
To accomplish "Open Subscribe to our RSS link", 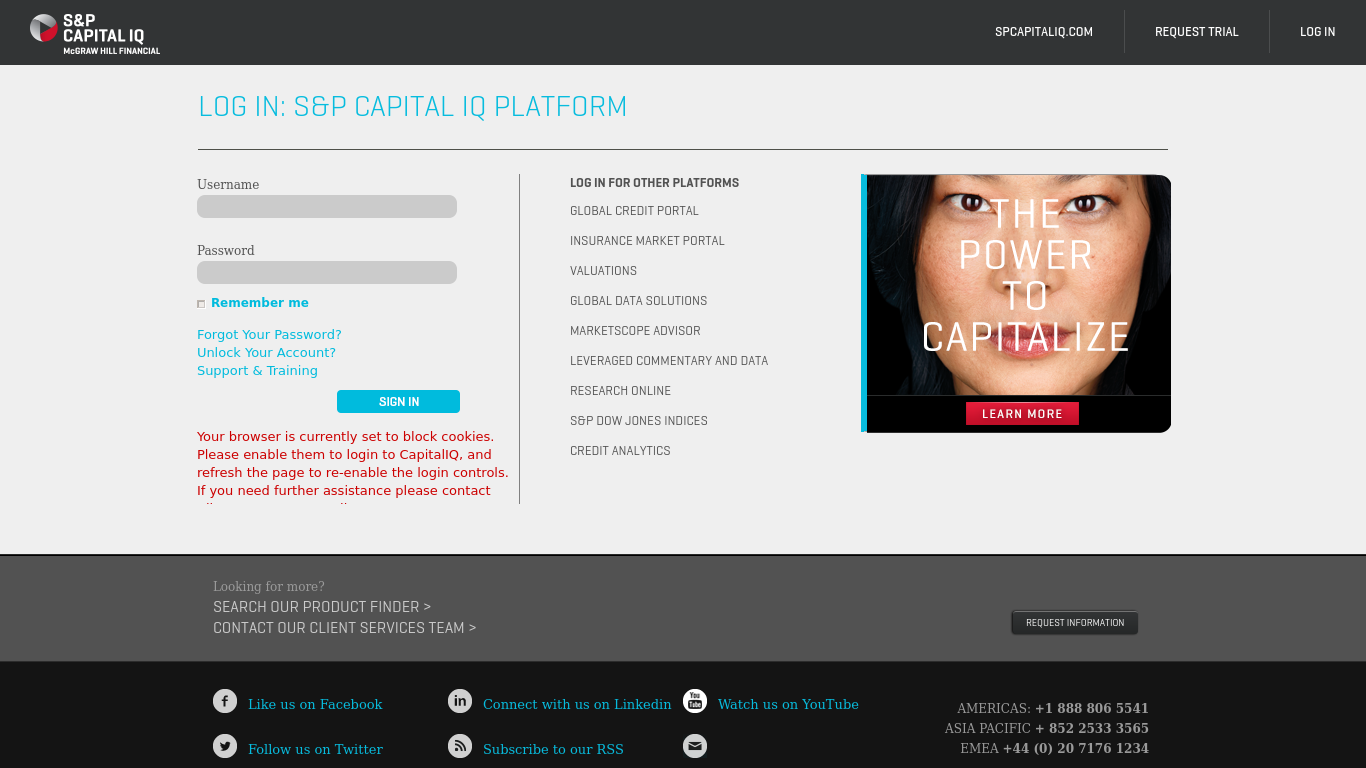I will (x=553, y=750).
